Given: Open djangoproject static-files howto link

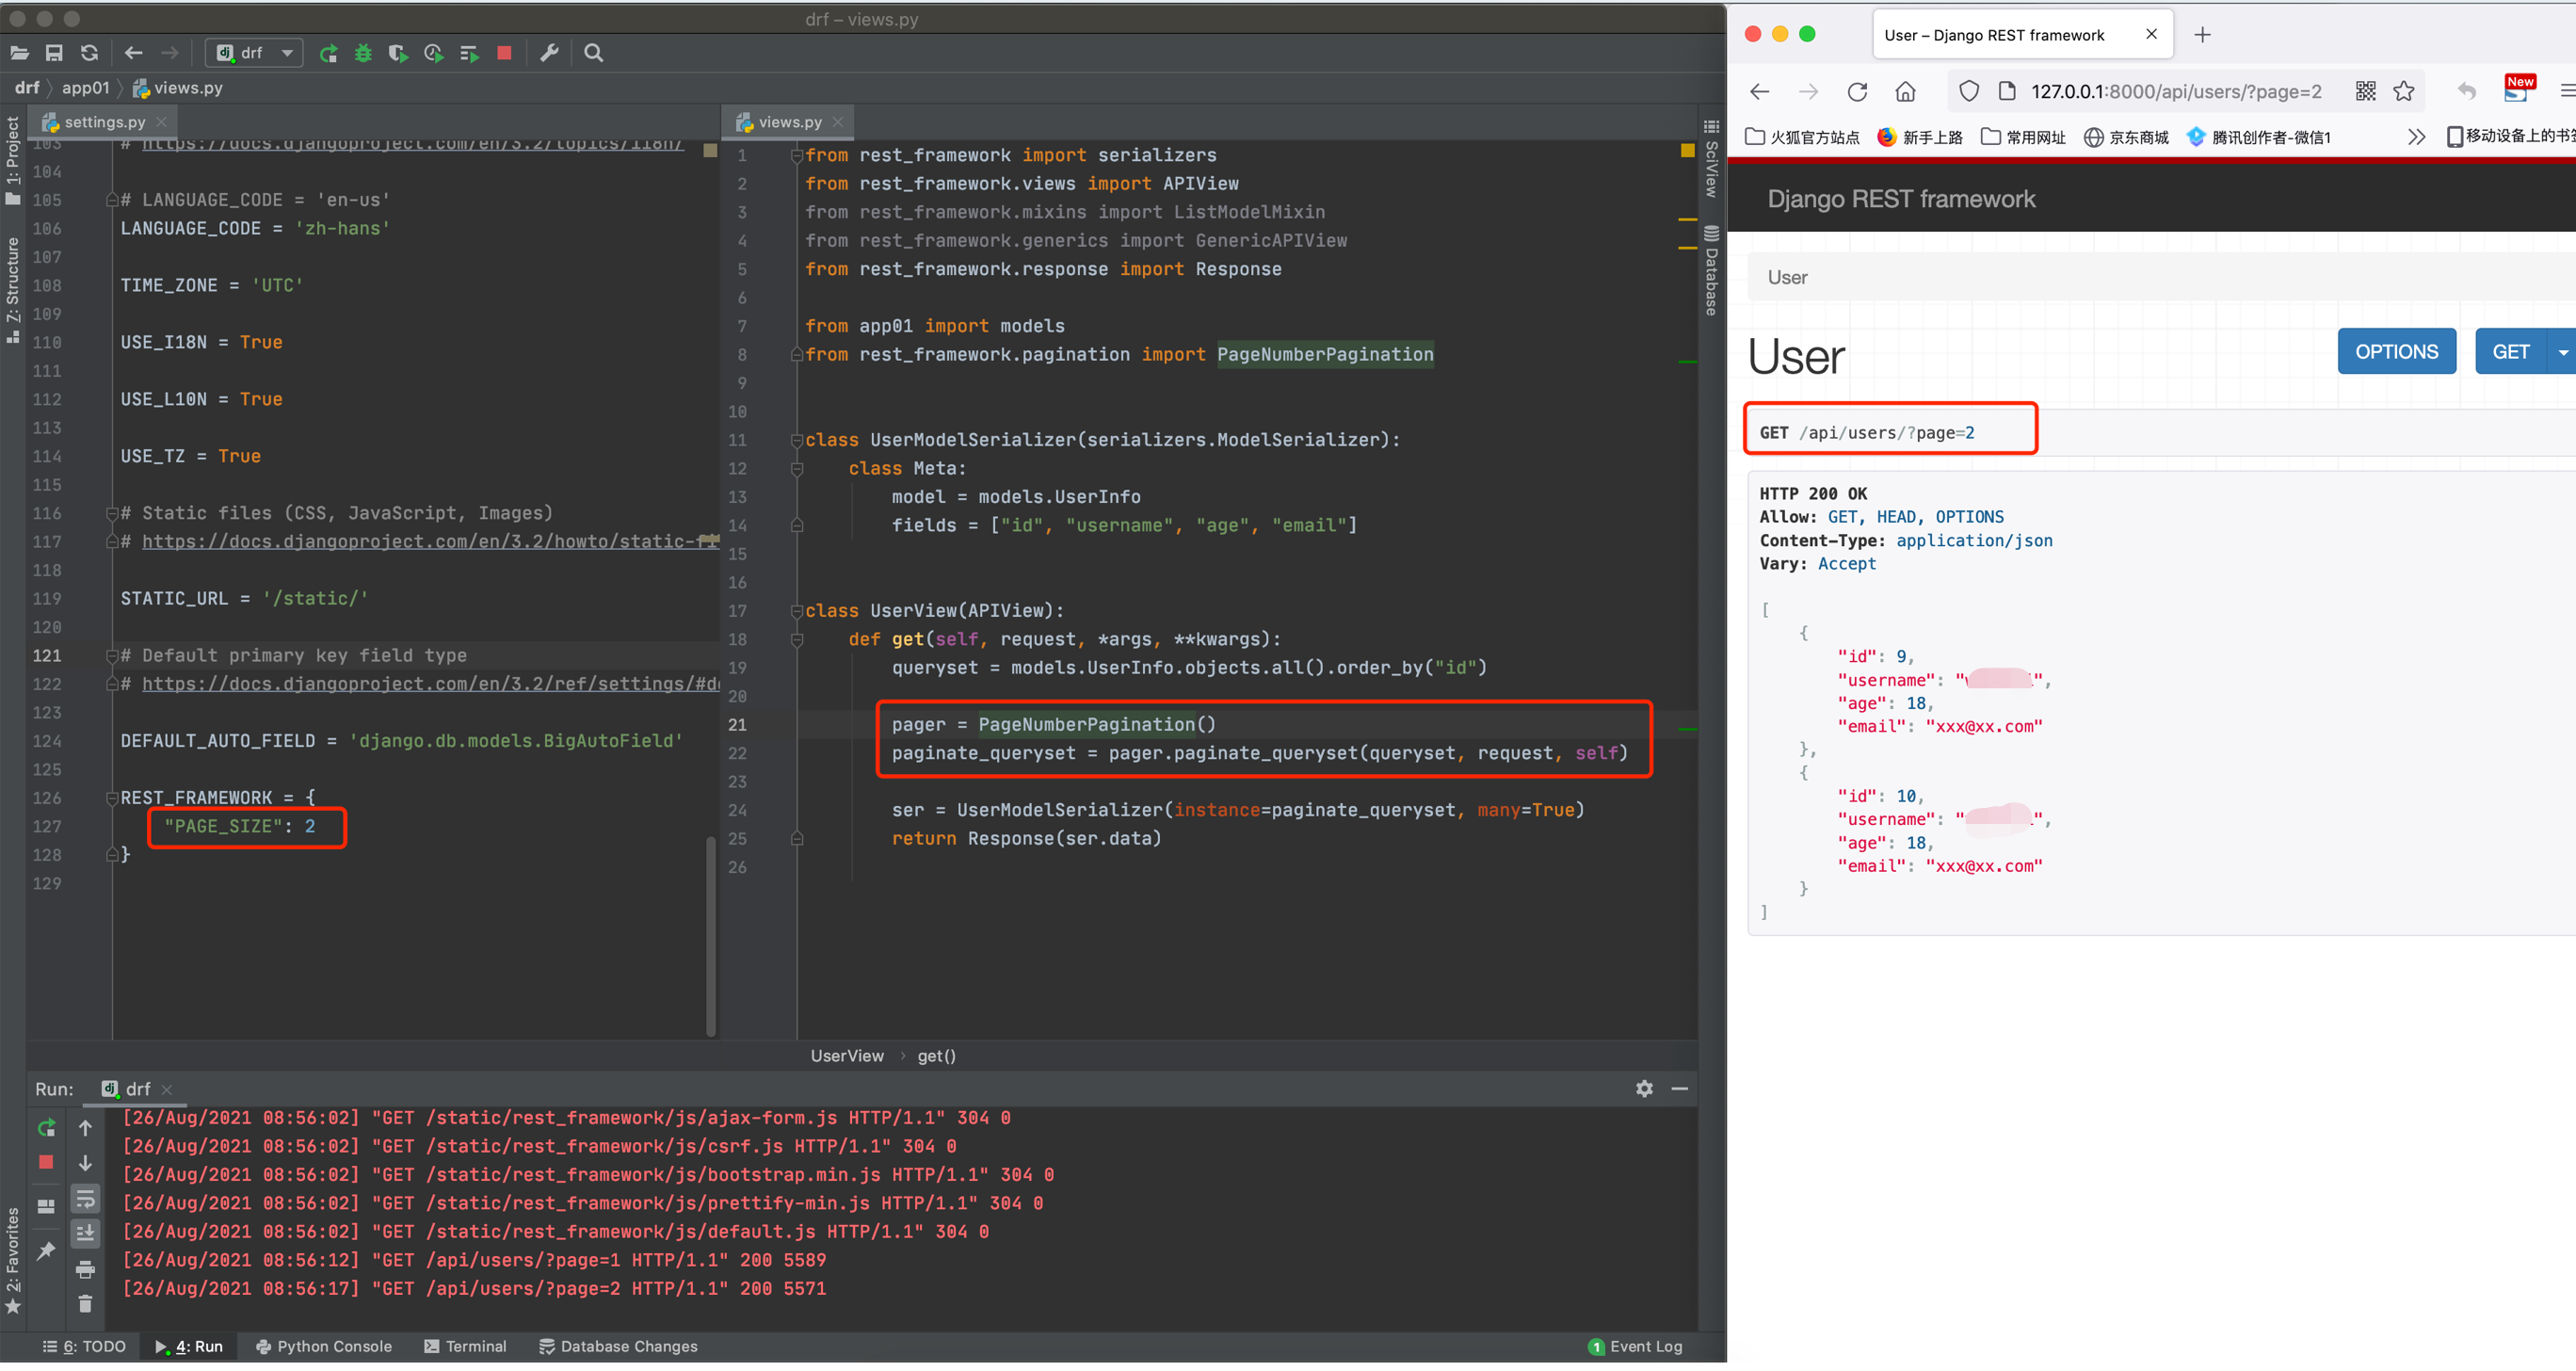Looking at the screenshot, I should 430,542.
